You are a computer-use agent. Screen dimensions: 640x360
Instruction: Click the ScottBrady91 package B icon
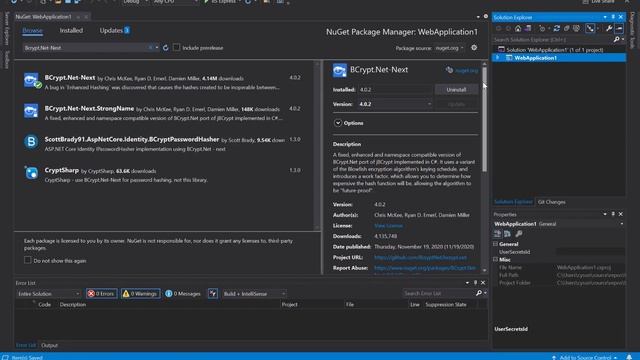coord(31,142)
